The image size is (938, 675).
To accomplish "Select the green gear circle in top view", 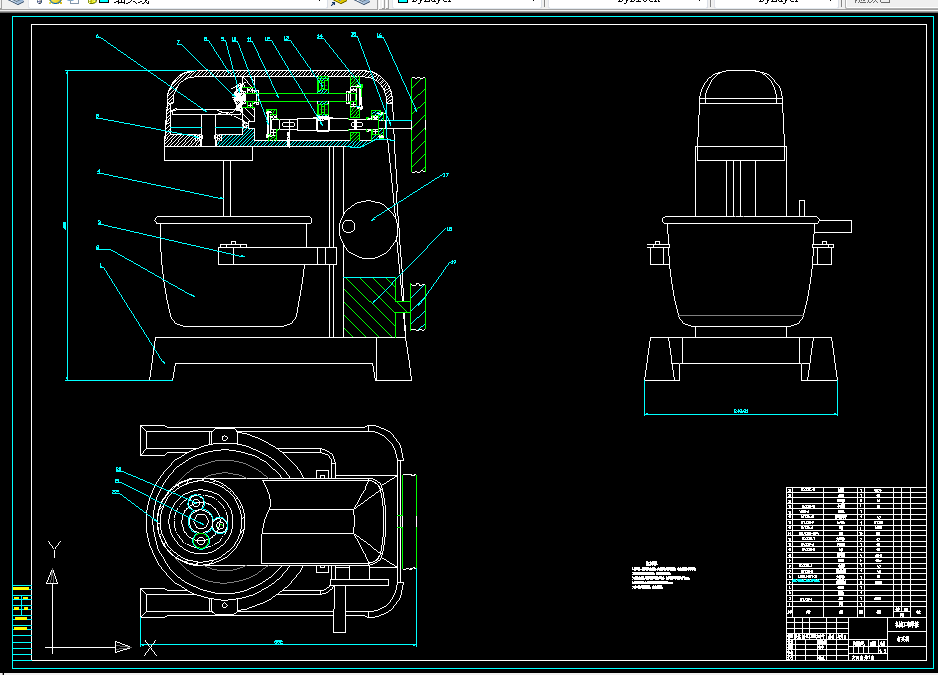I will 202,541.
